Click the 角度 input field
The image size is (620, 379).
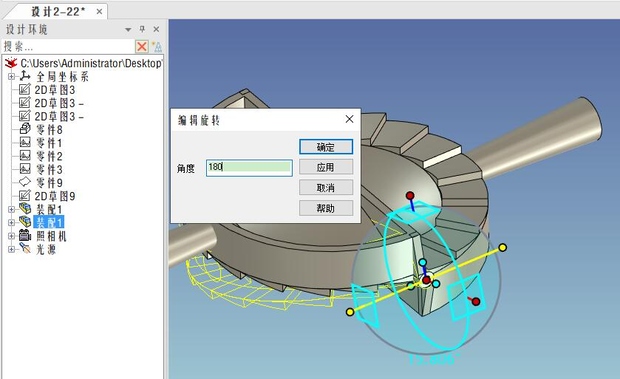pos(249,168)
